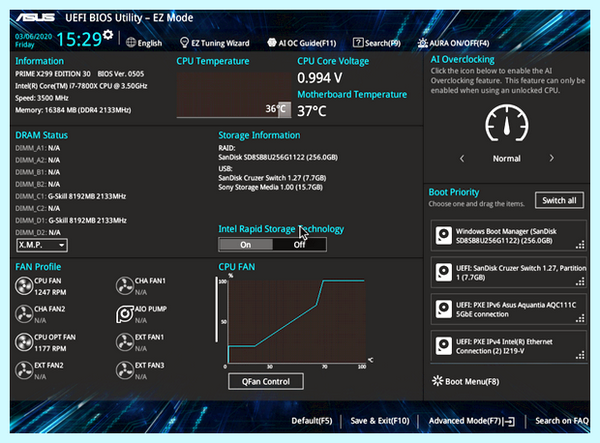Open the X.M.P. dropdown

[x=42, y=245]
